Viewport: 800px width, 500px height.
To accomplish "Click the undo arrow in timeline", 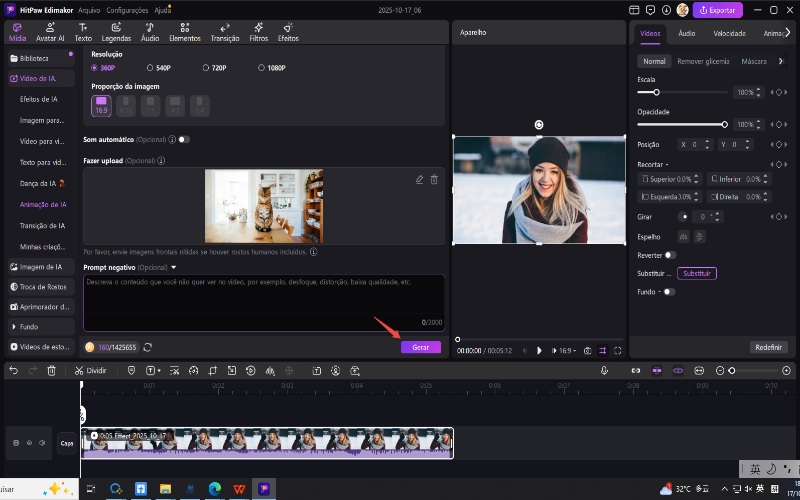I will point(13,370).
